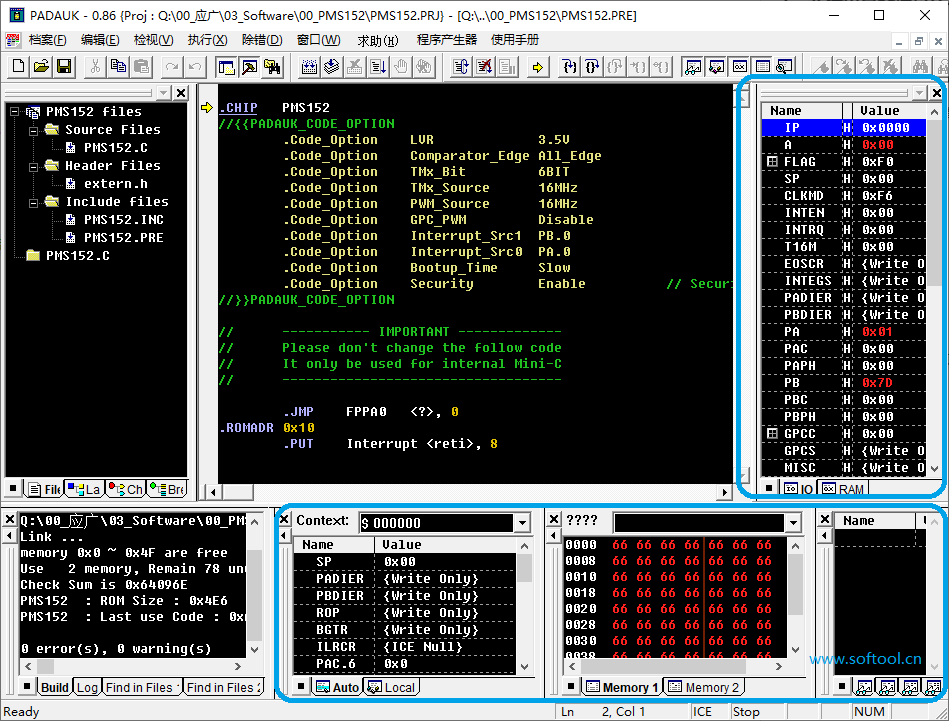Click the New file toolbar icon
The height and width of the screenshot is (721, 949).
click(18, 67)
